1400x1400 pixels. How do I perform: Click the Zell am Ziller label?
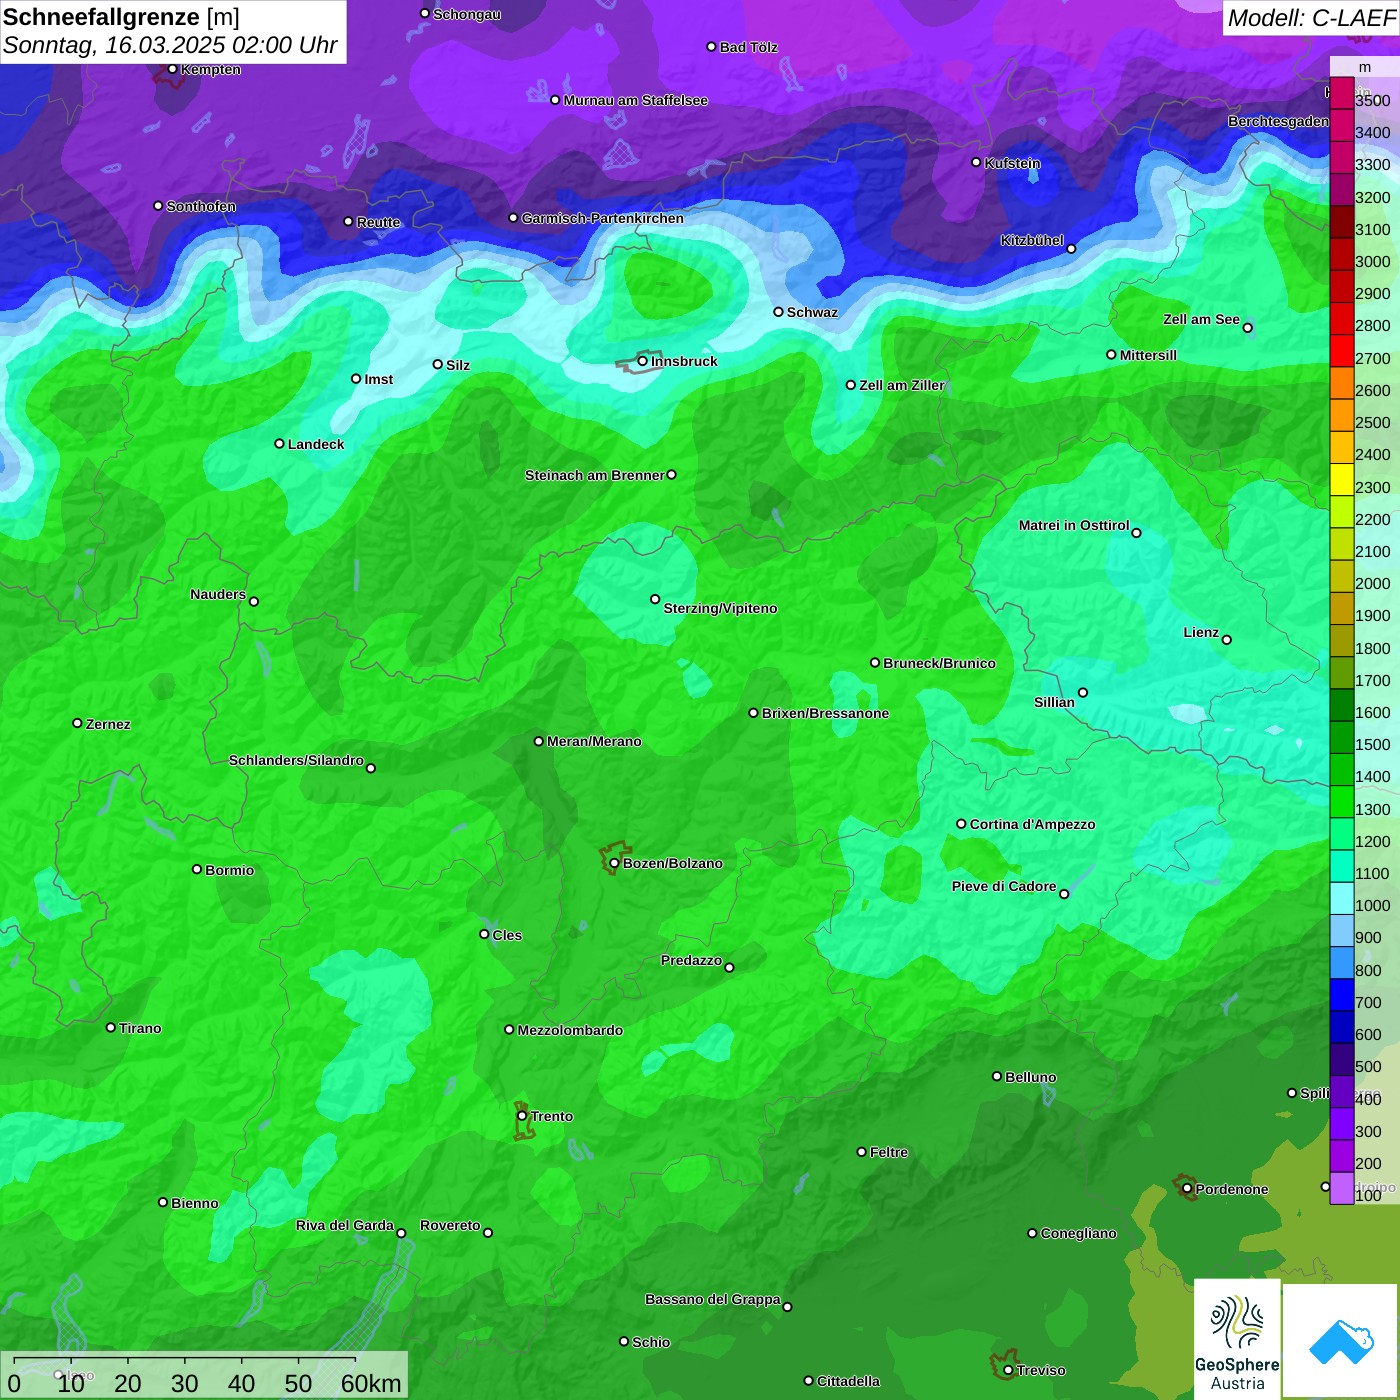pos(902,385)
